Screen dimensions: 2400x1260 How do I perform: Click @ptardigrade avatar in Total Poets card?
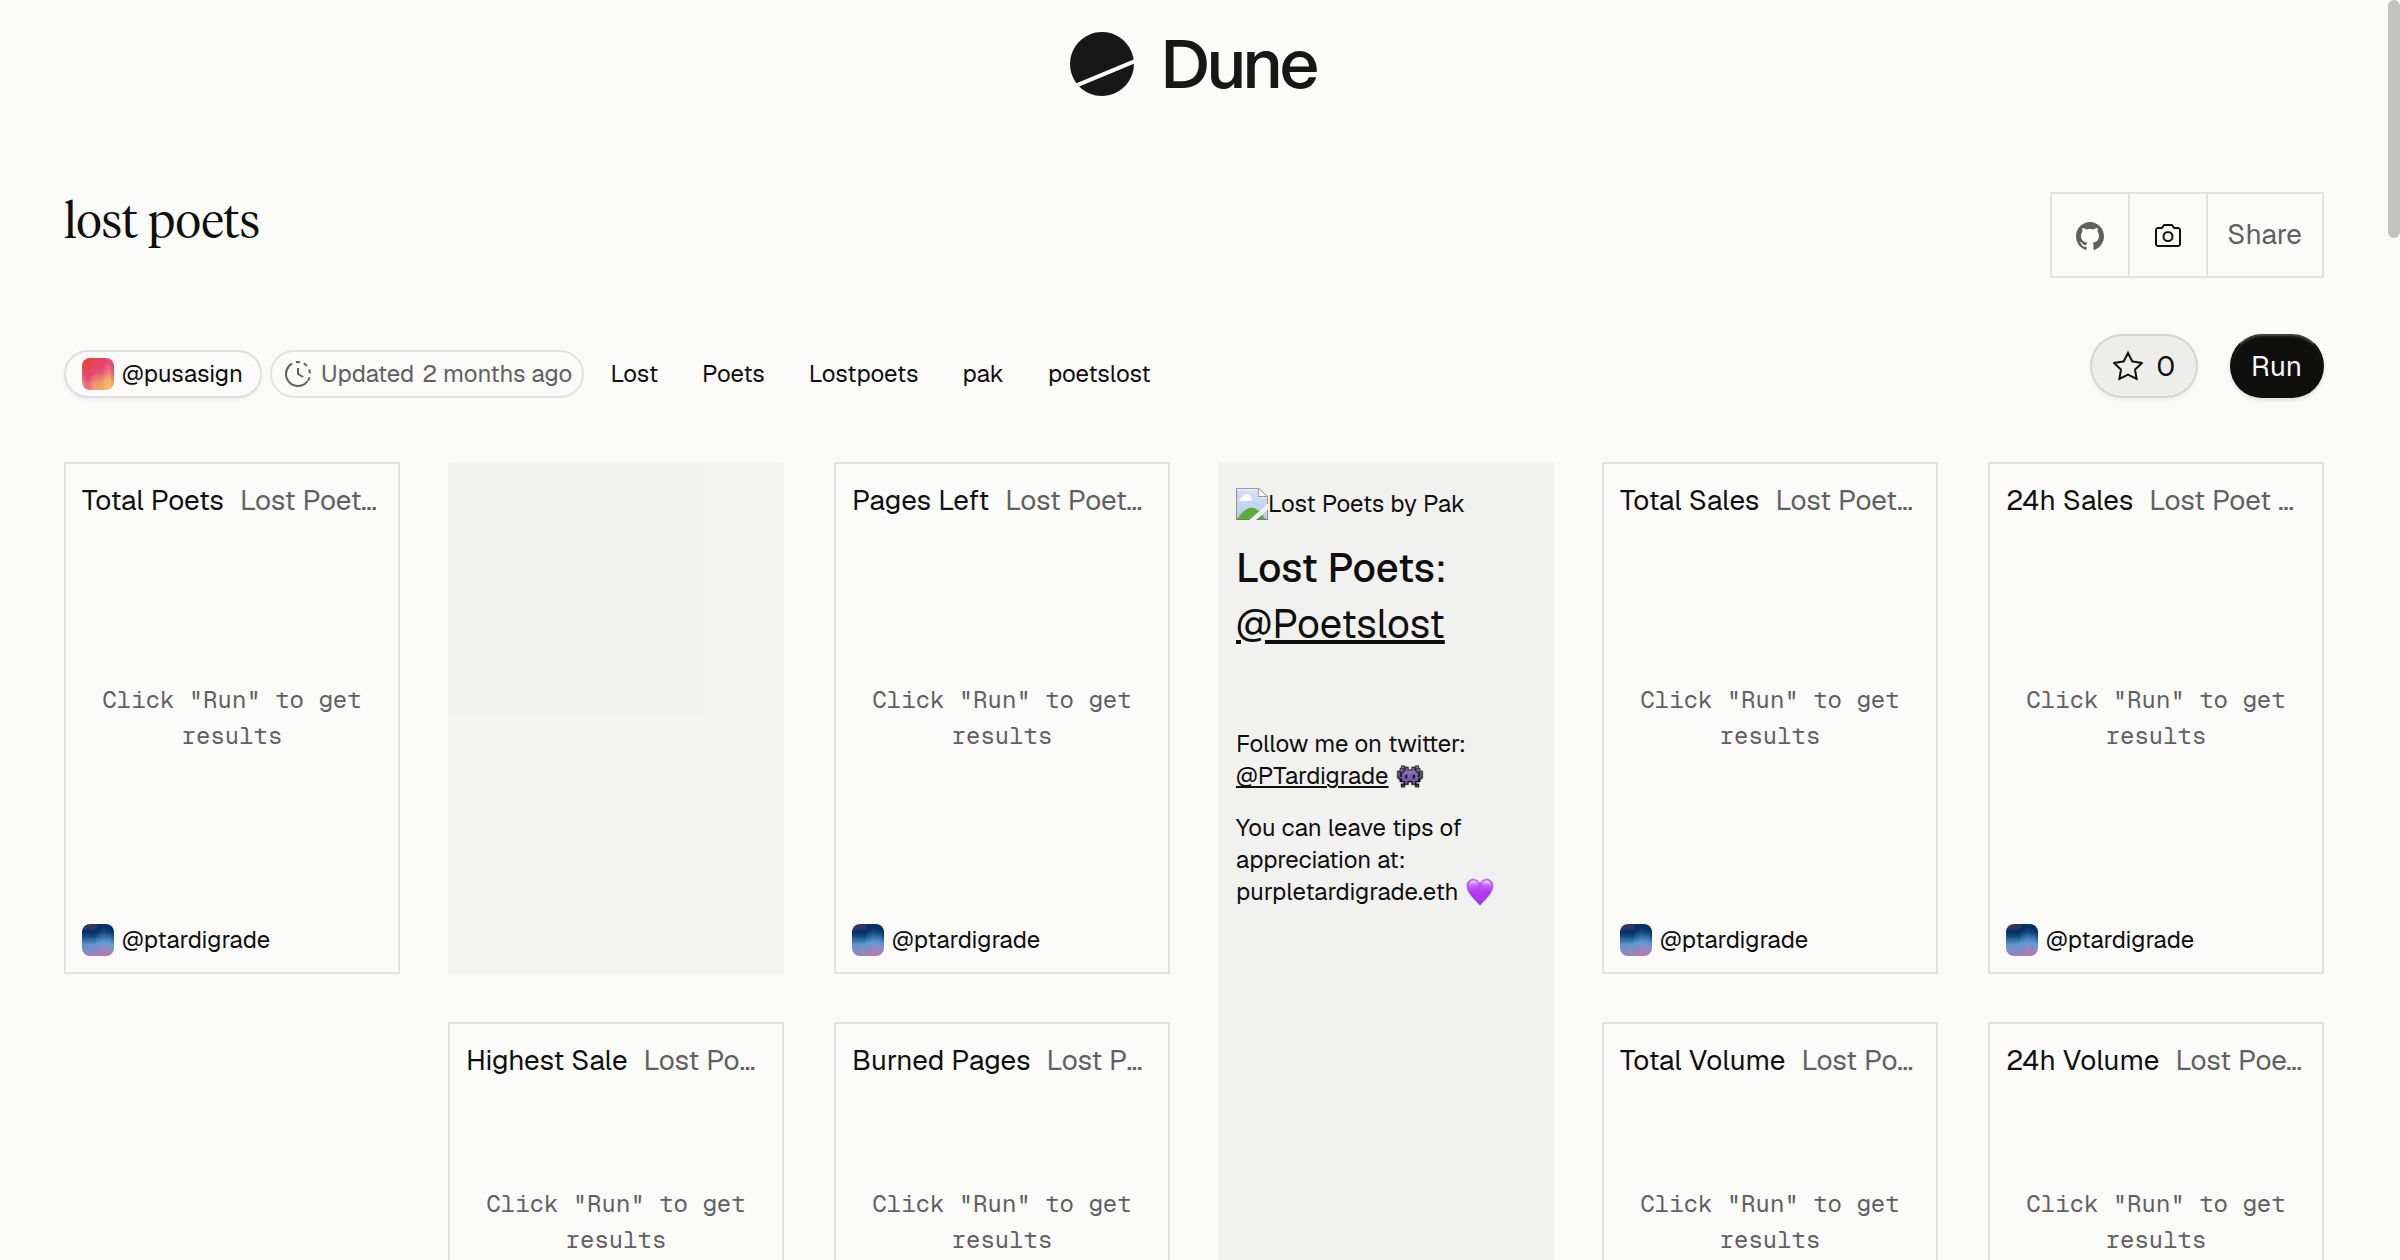coord(97,940)
